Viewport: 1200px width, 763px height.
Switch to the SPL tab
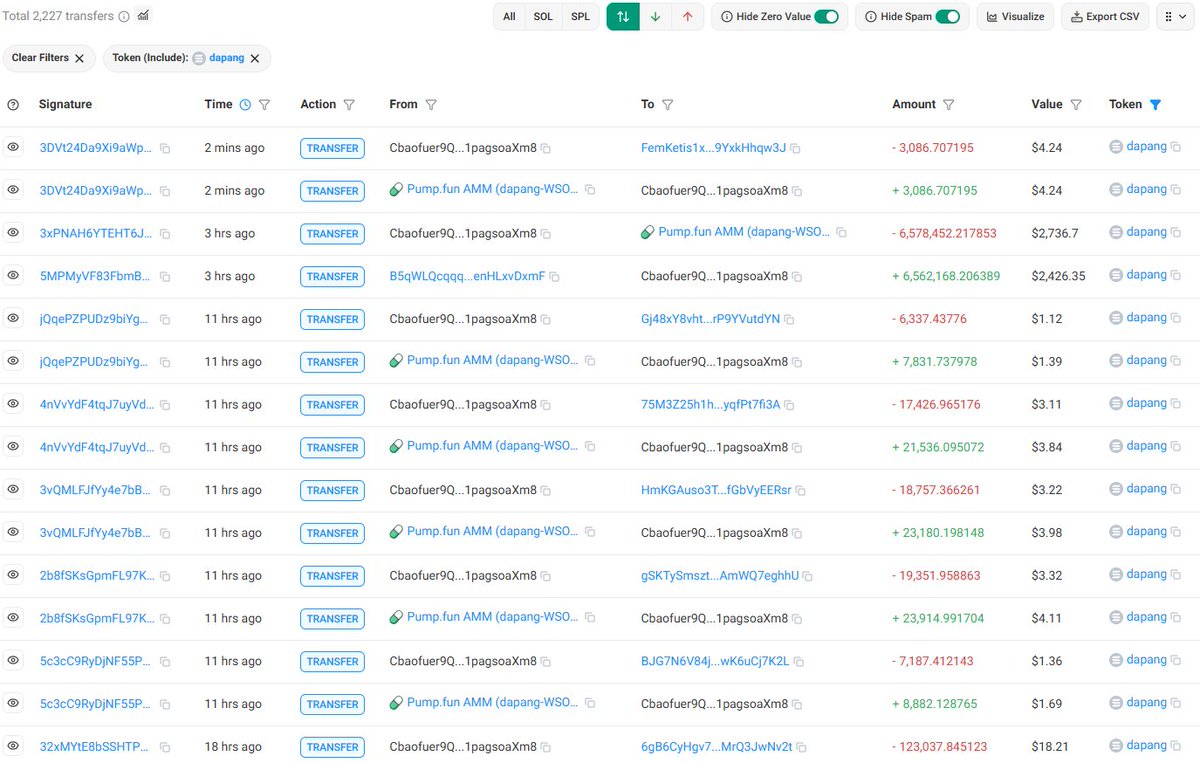[x=580, y=16]
